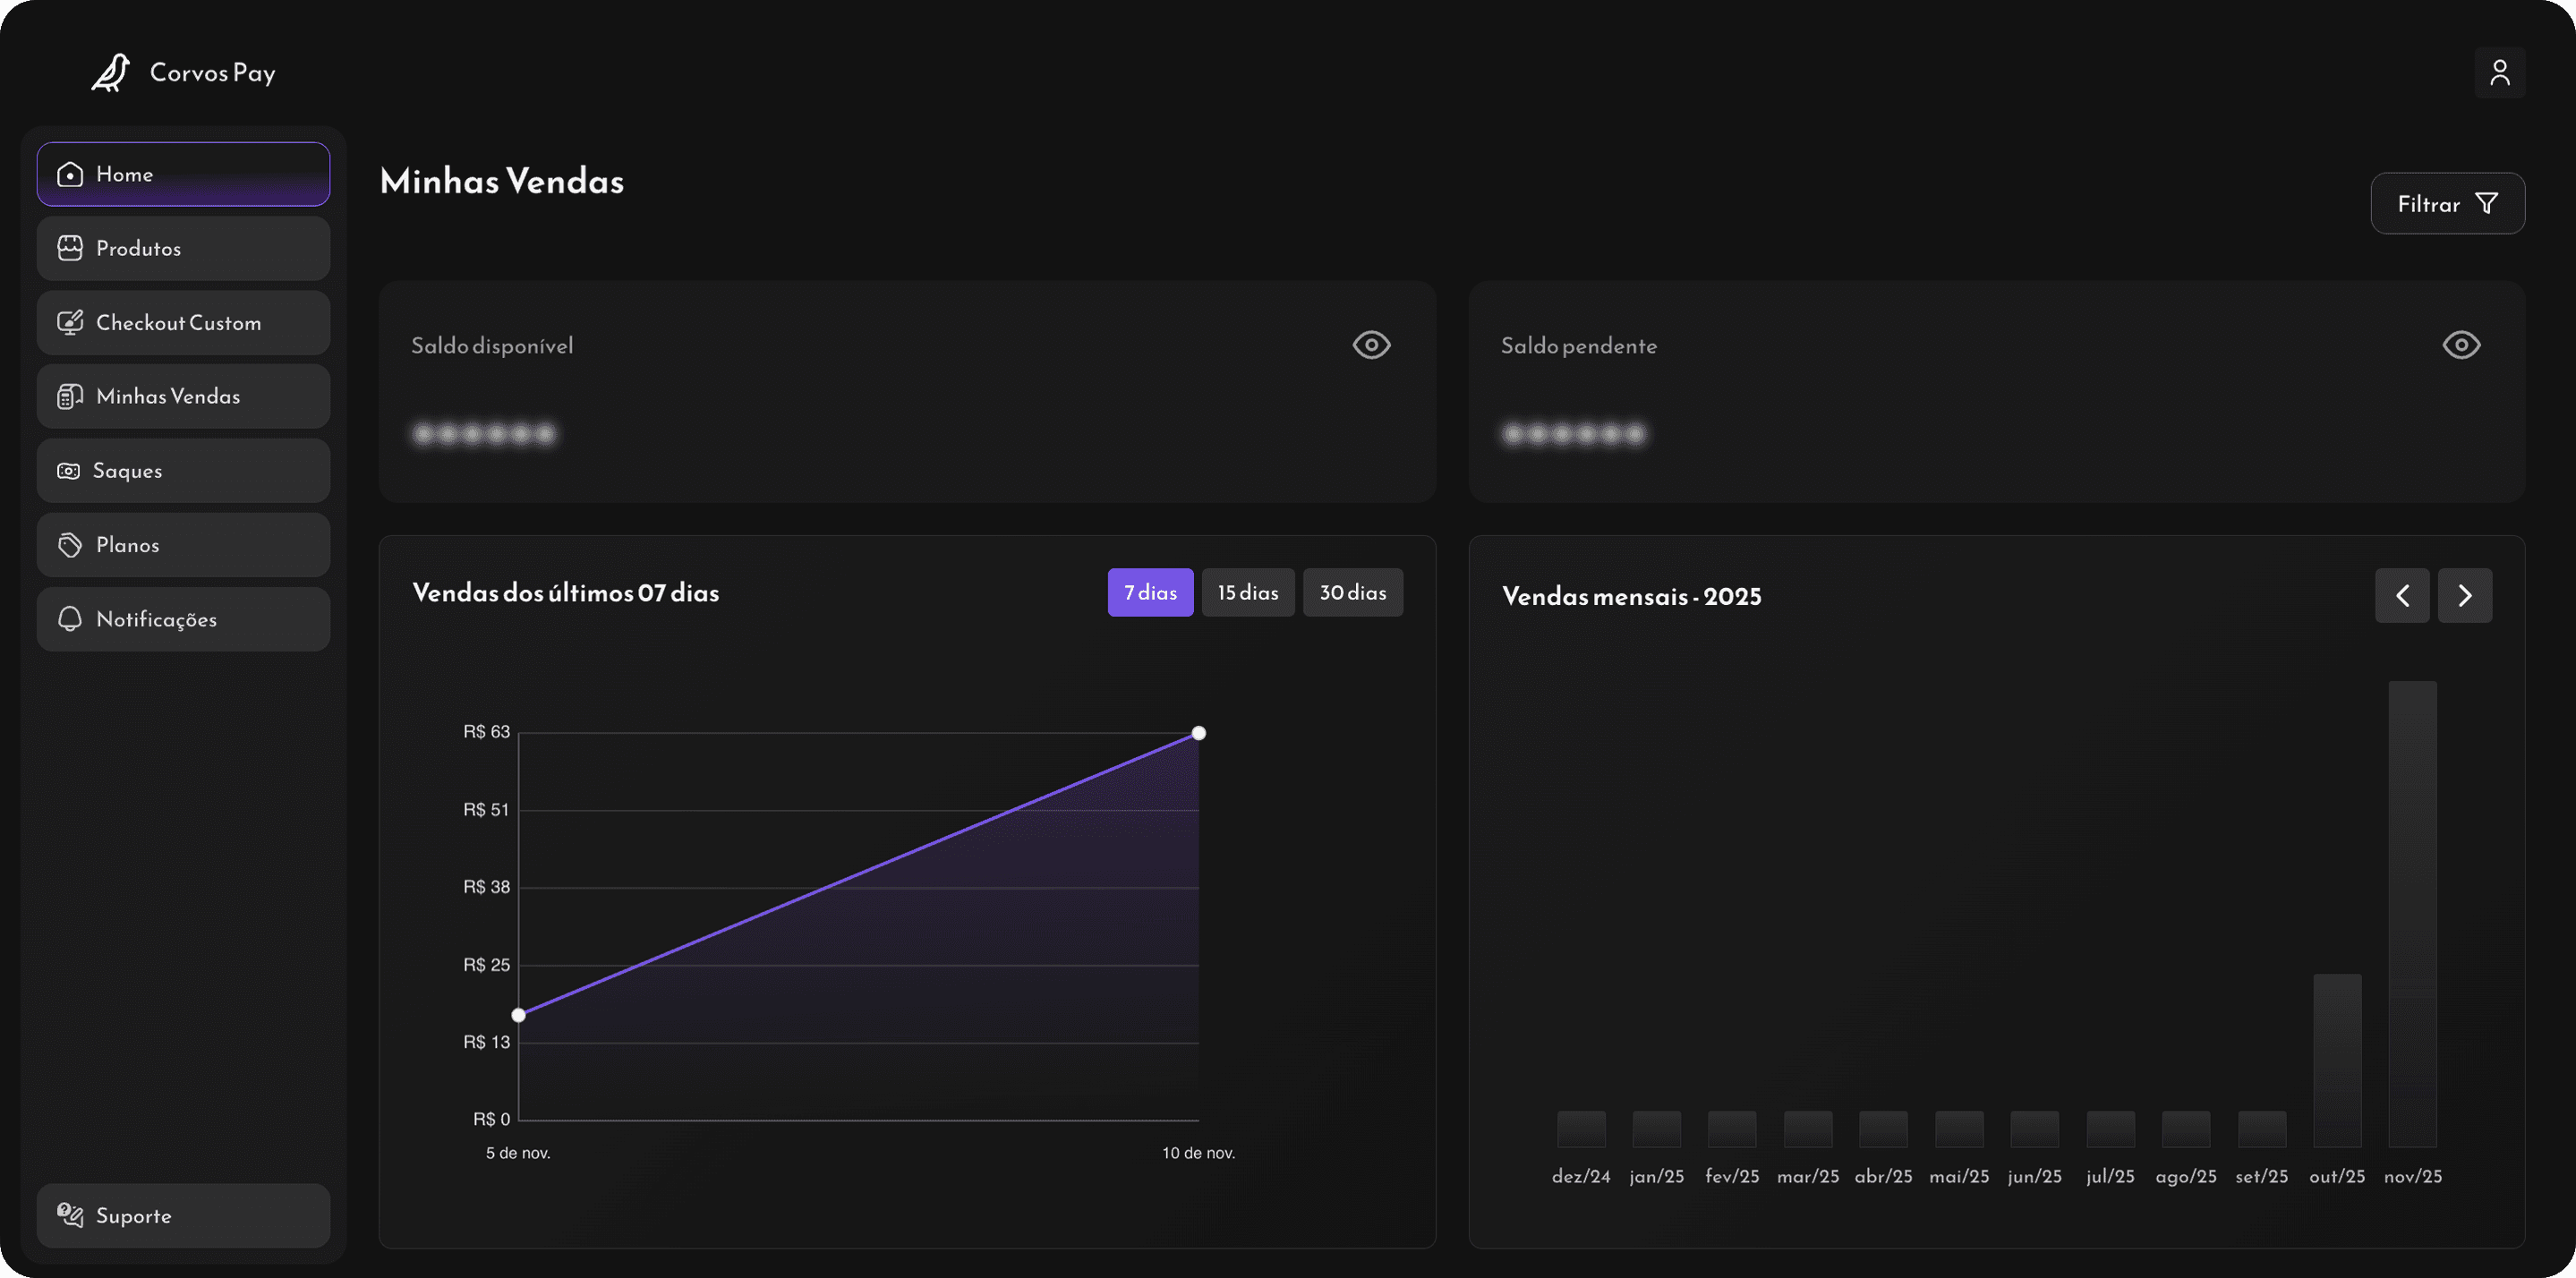
Task: Click the 'R$ 51' axis label
Action: [x=486, y=810]
